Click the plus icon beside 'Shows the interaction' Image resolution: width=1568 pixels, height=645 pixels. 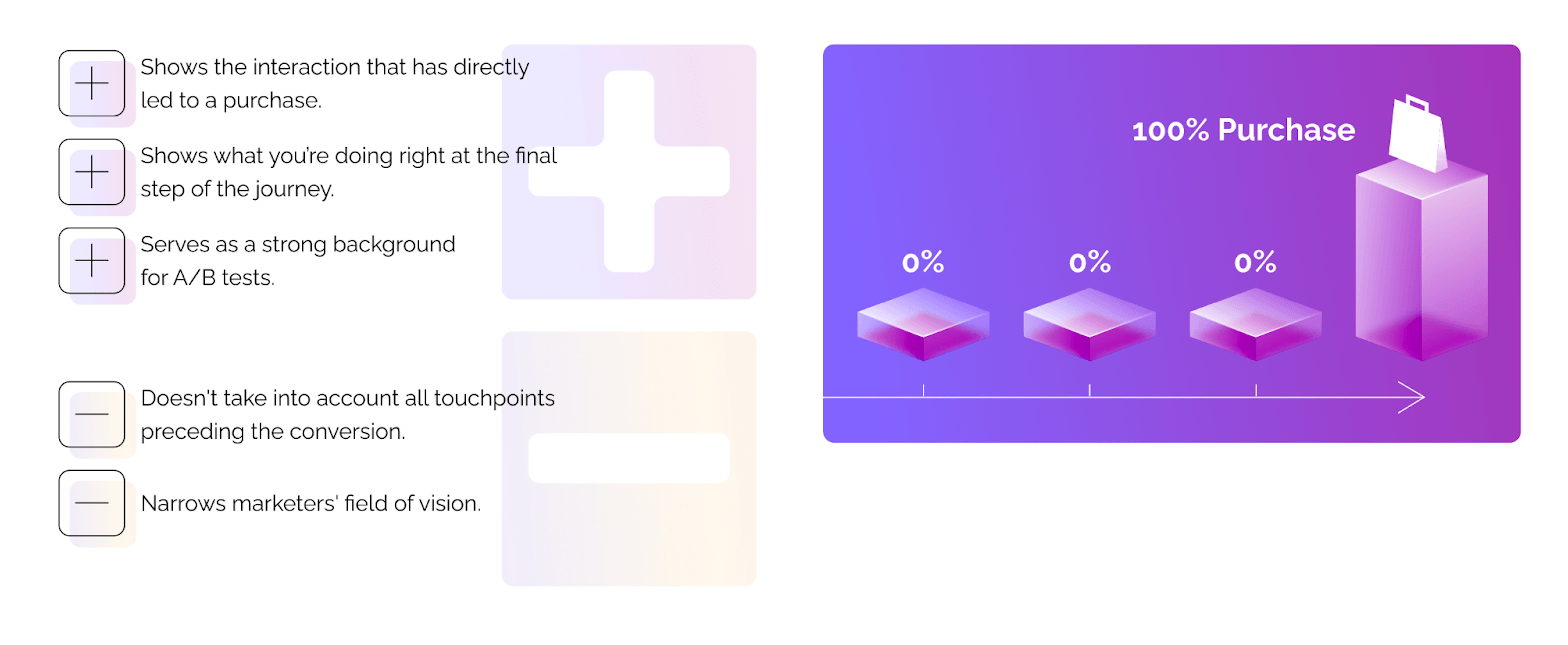92,84
